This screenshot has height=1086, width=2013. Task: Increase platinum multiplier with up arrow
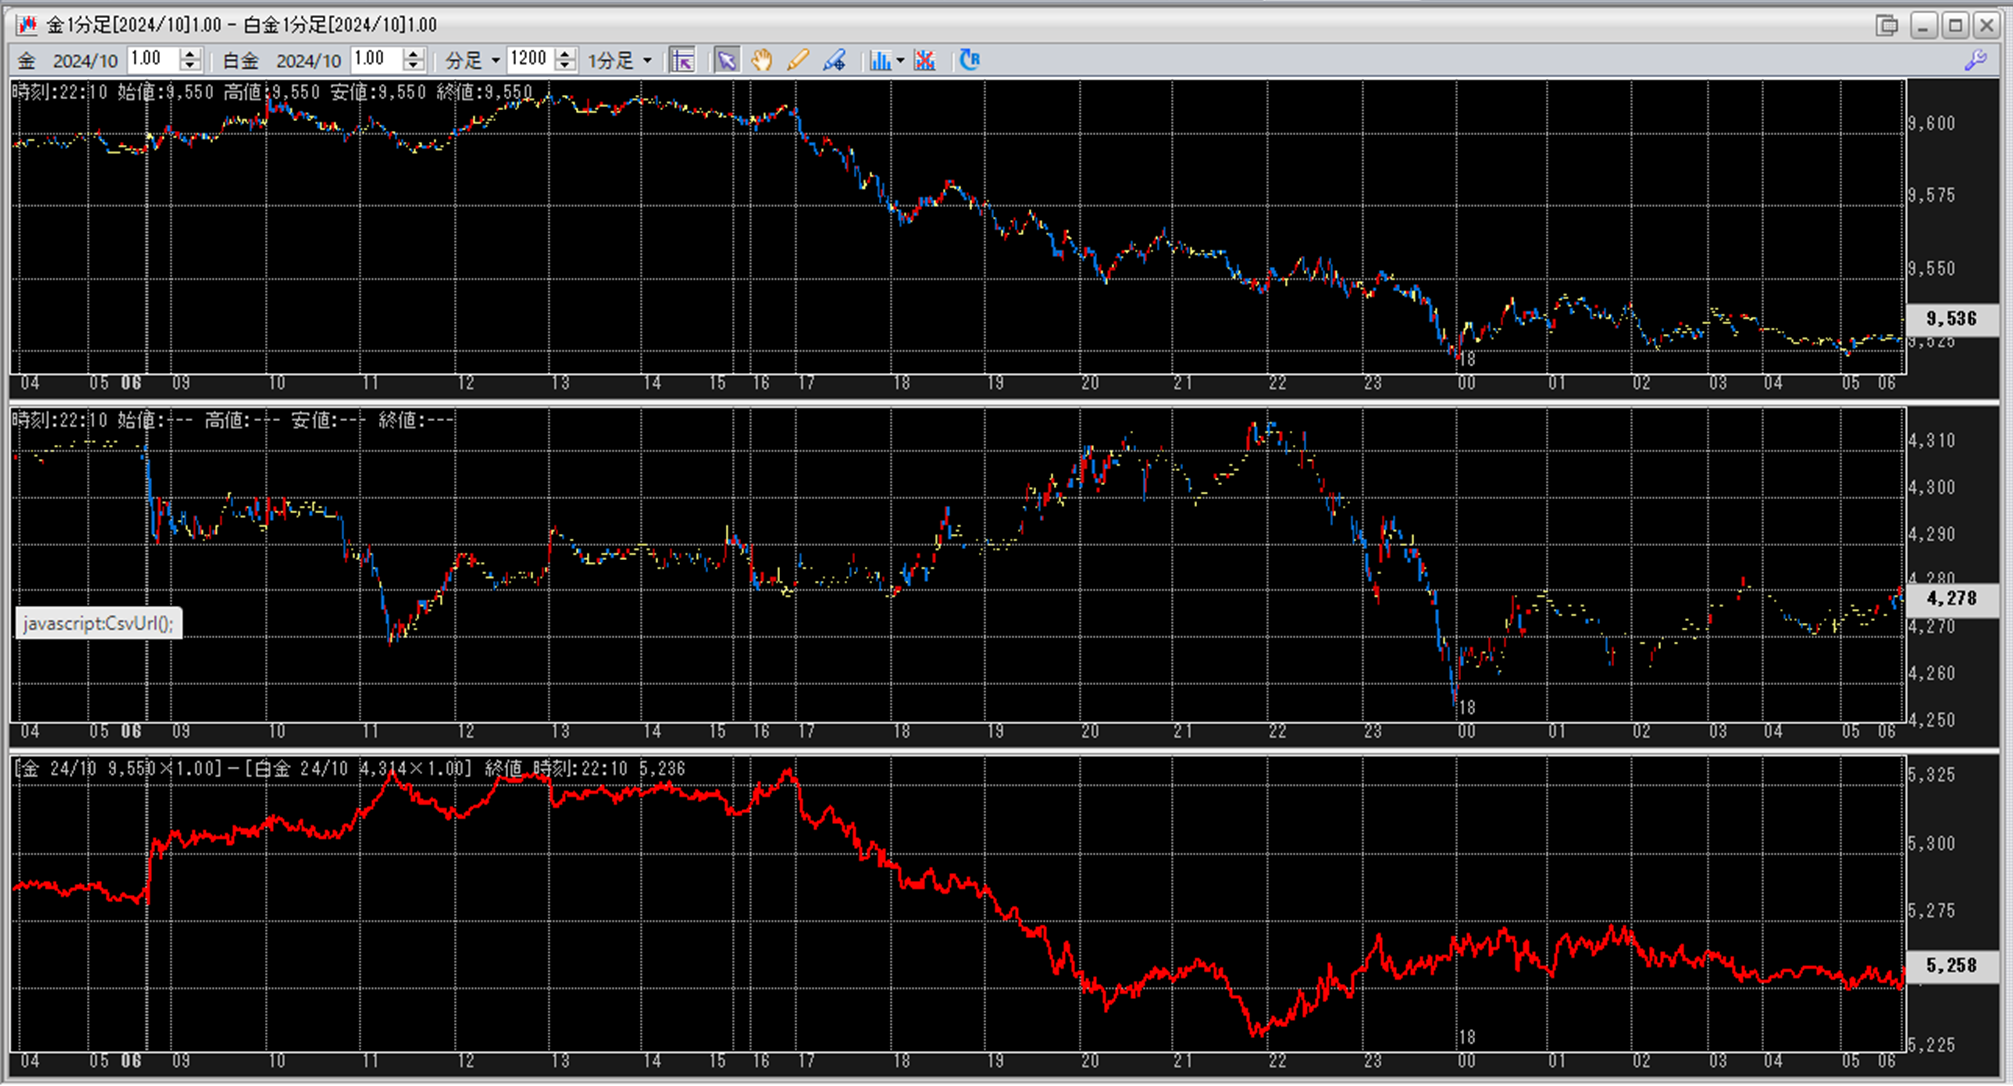413,54
